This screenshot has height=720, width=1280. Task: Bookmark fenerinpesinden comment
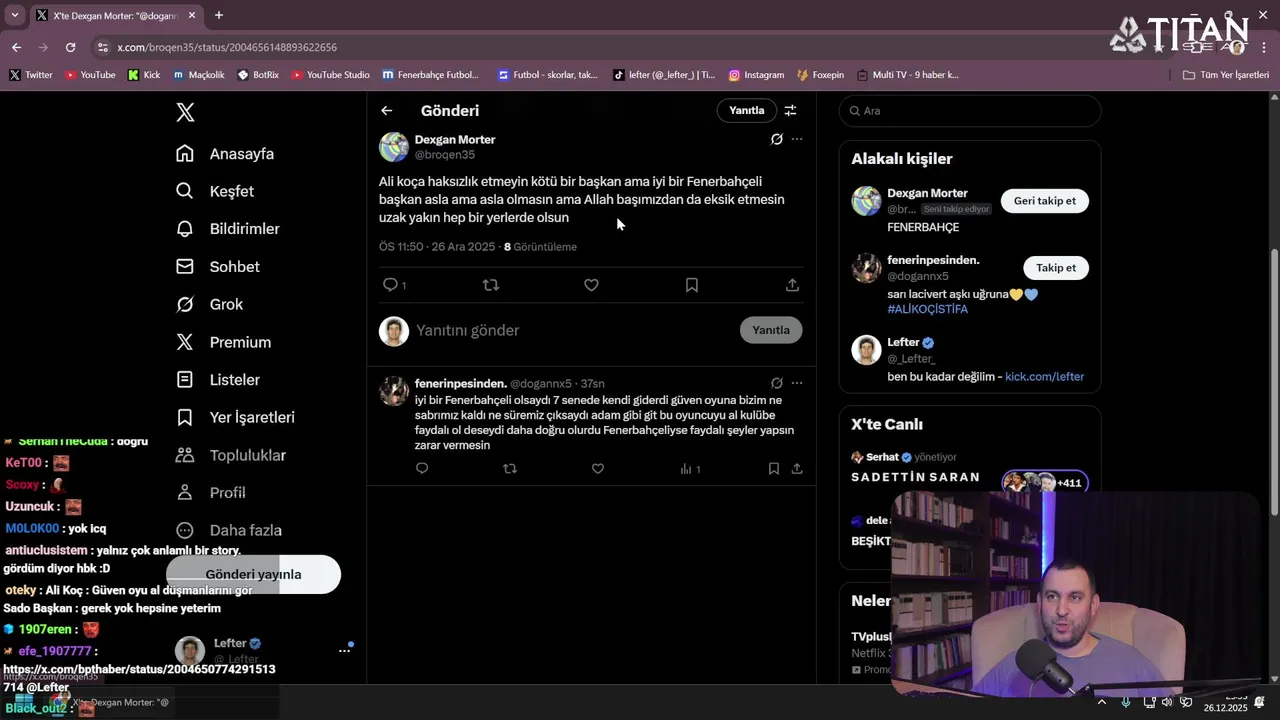pos(774,468)
